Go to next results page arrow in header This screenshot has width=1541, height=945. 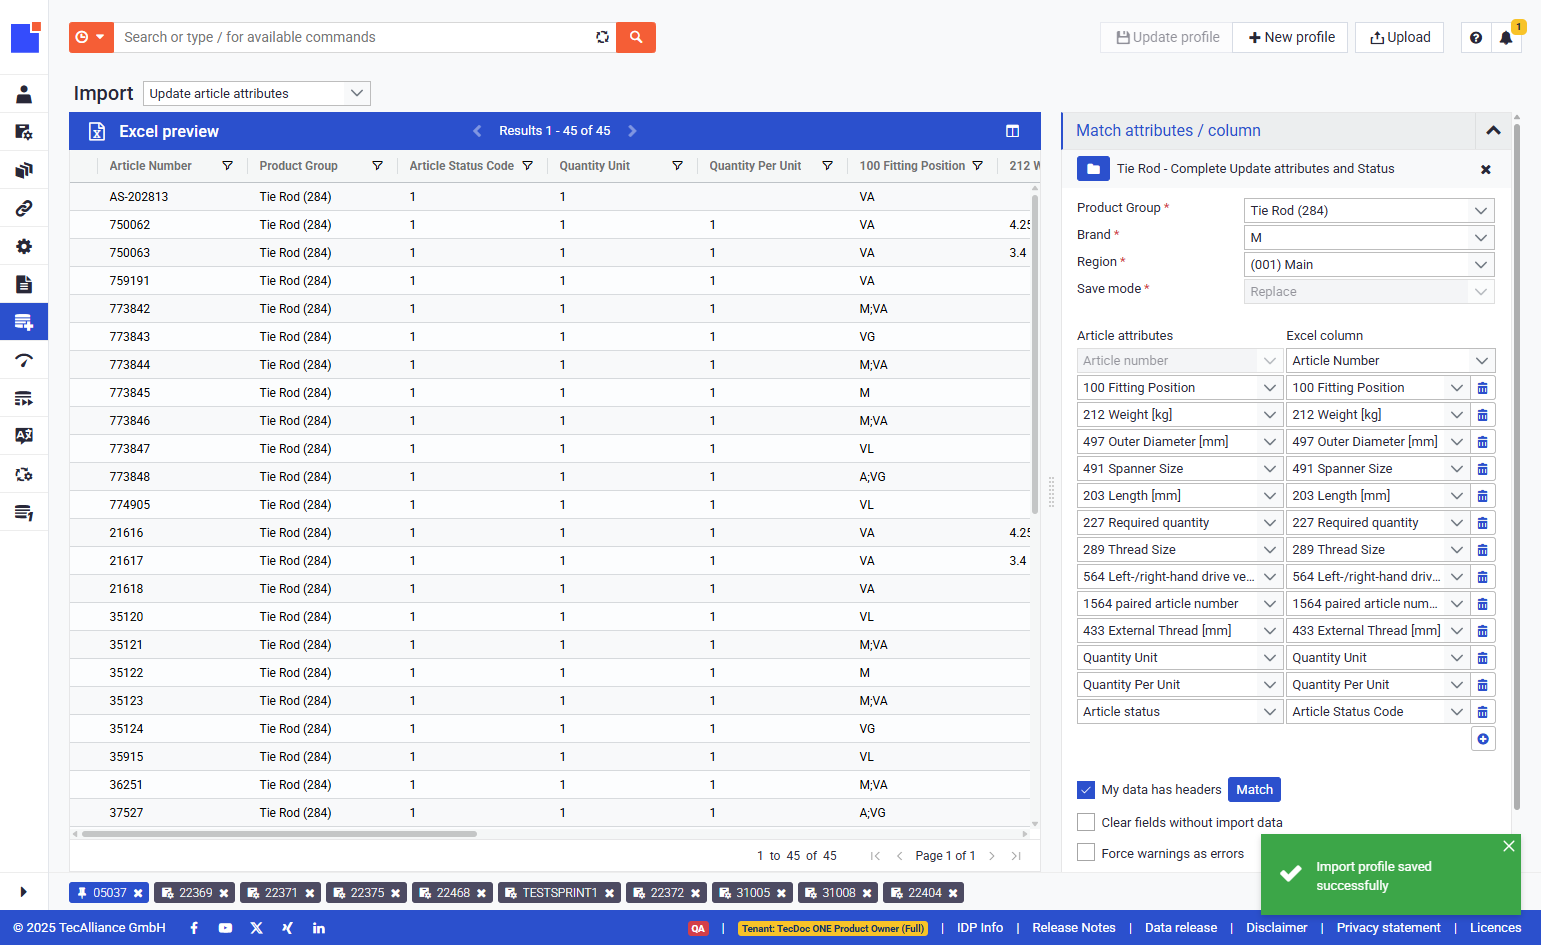[632, 131]
